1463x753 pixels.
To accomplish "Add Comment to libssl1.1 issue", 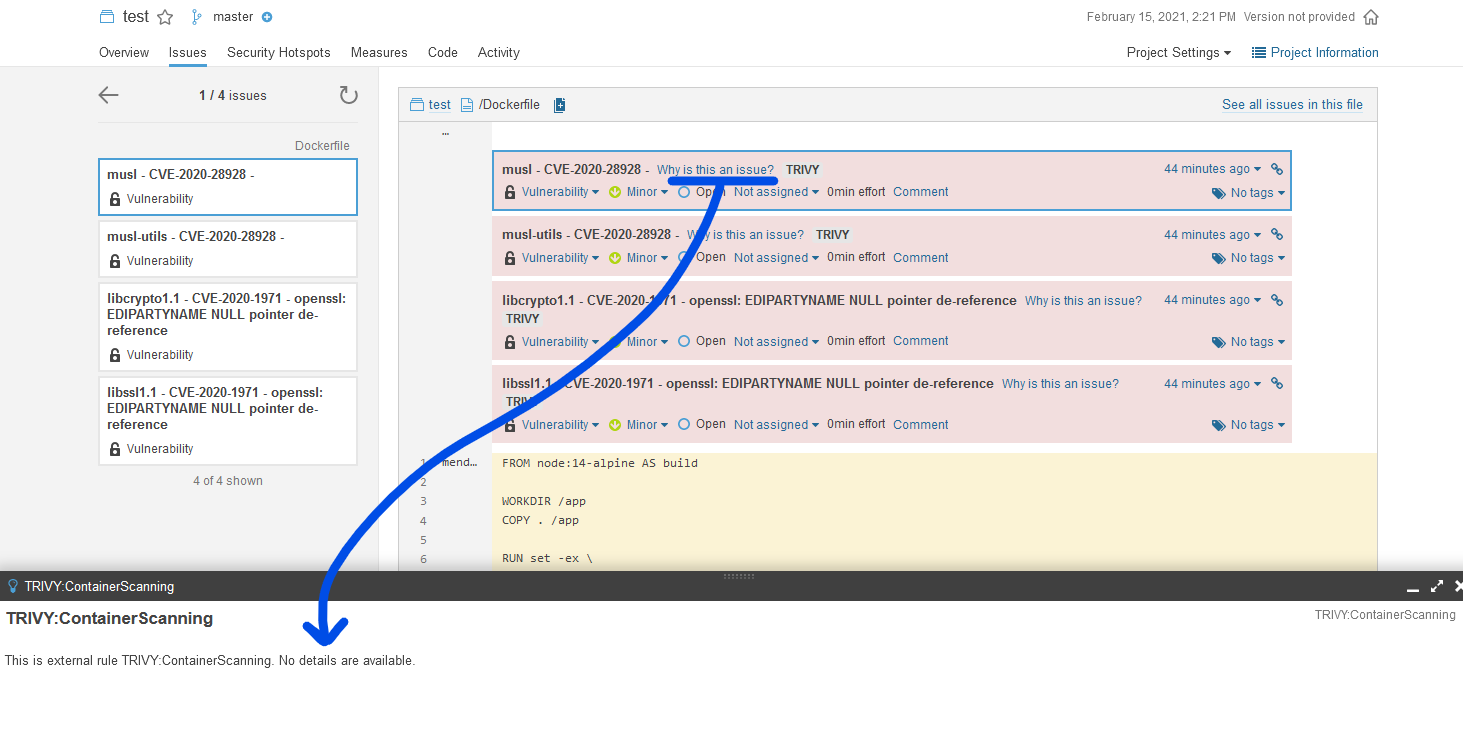I will point(921,425).
